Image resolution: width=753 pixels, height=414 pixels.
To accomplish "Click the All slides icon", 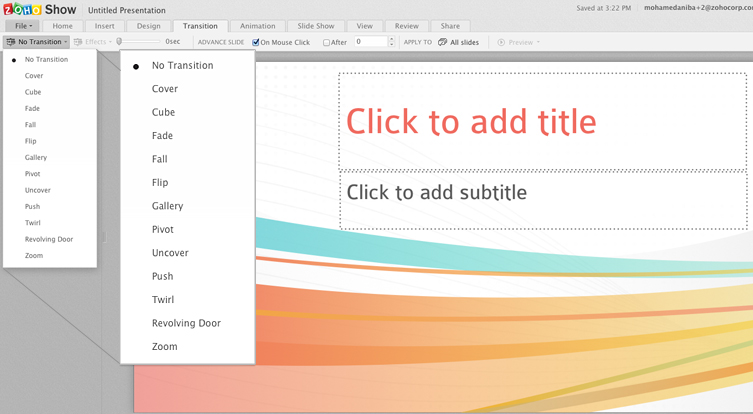I will click(x=443, y=42).
